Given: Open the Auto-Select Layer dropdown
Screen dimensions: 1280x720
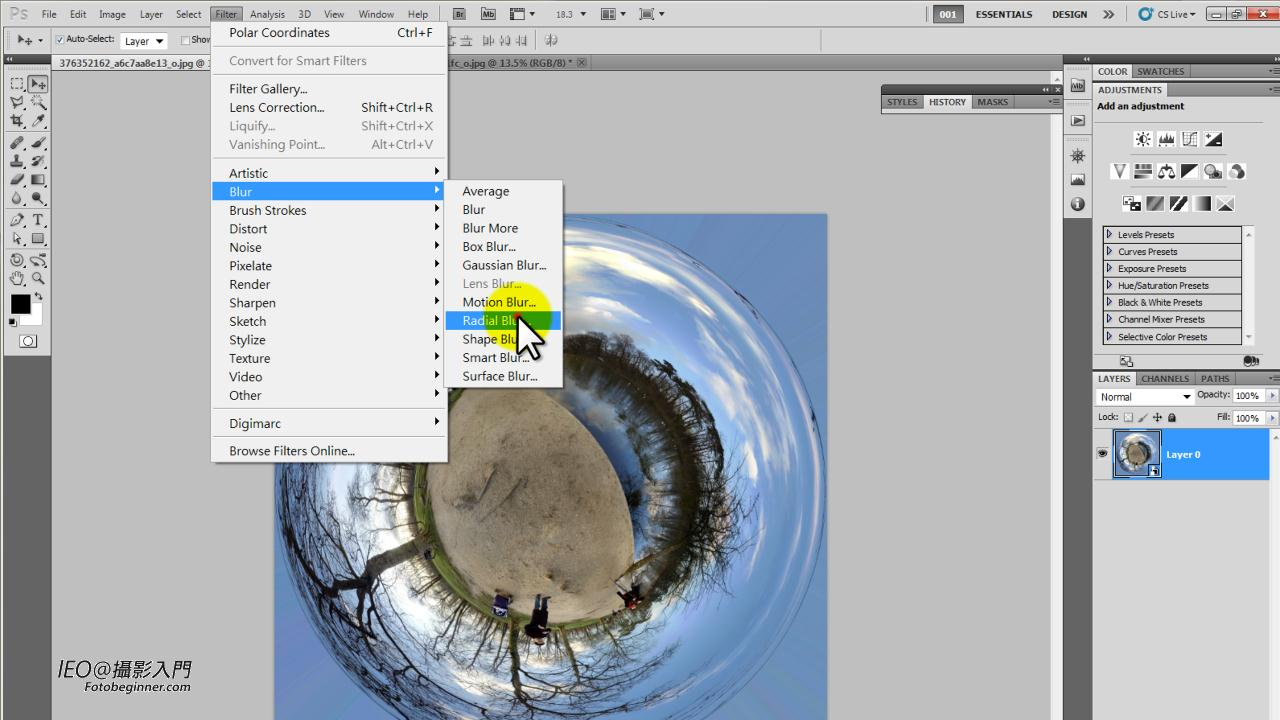Looking at the screenshot, I should coord(144,41).
